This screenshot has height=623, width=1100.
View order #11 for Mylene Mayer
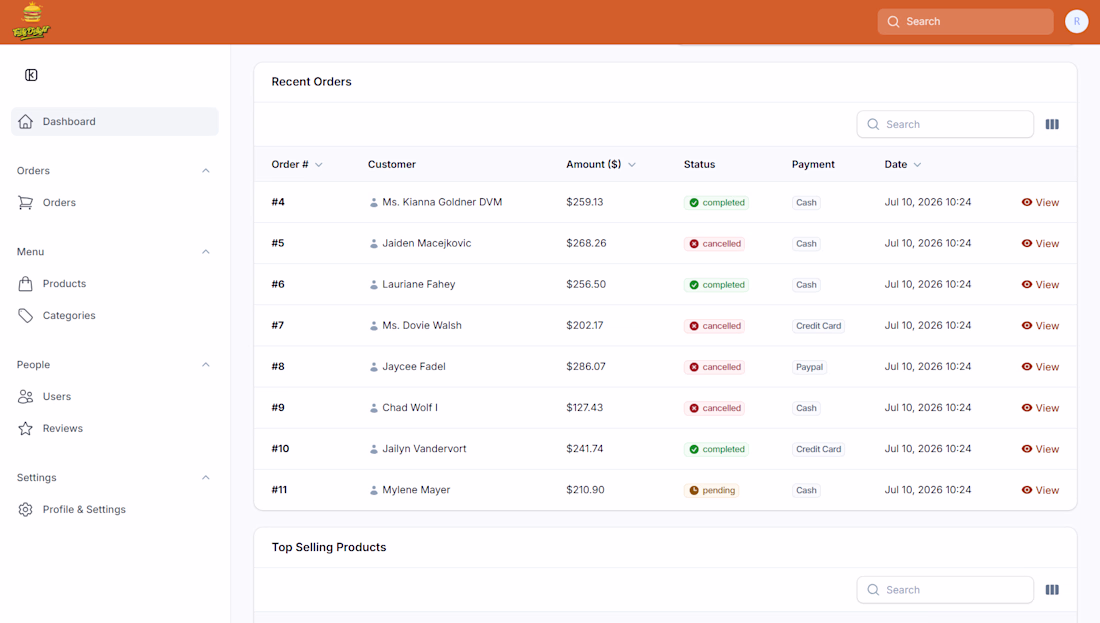pyautogui.click(x=1040, y=490)
